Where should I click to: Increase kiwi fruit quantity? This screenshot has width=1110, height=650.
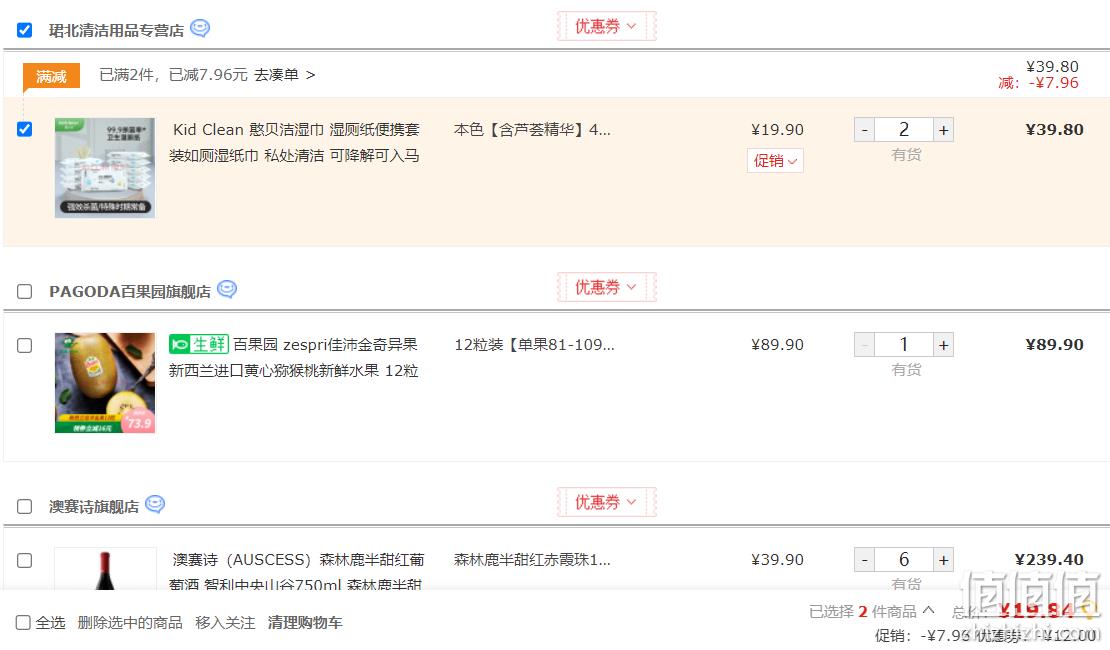click(x=943, y=346)
